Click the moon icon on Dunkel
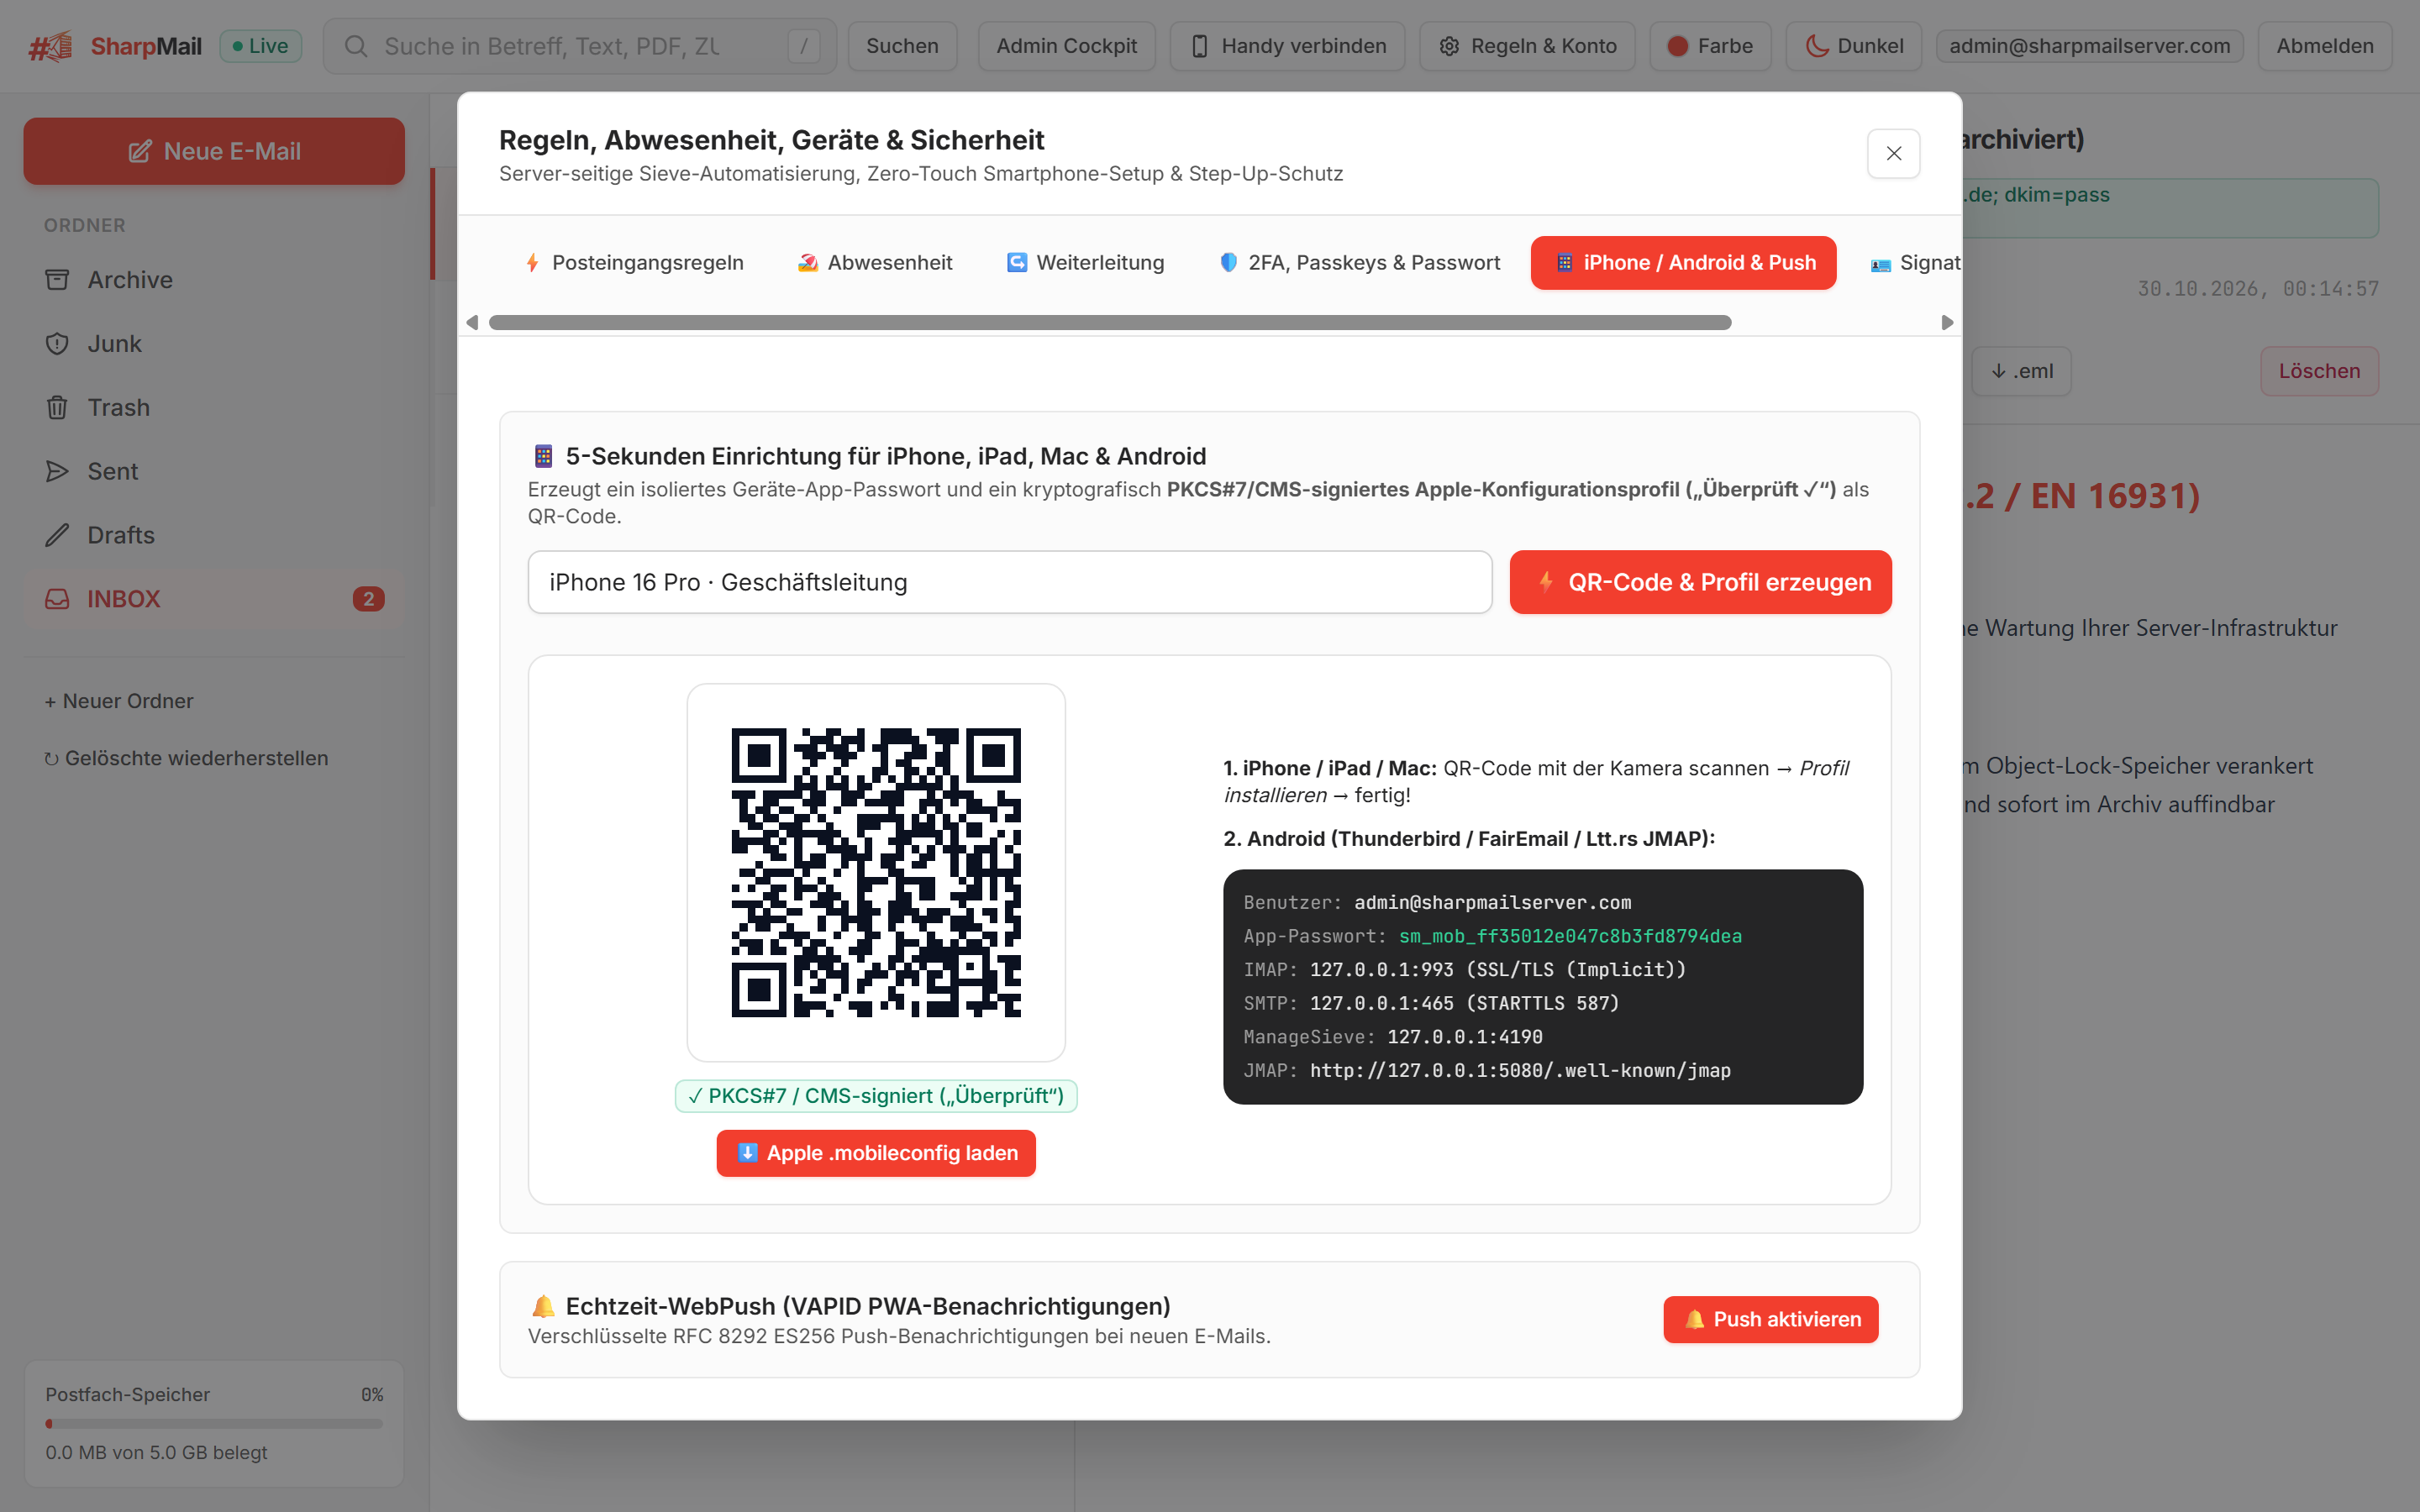This screenshot has width=2420, height=1512. click(1816, 46)
